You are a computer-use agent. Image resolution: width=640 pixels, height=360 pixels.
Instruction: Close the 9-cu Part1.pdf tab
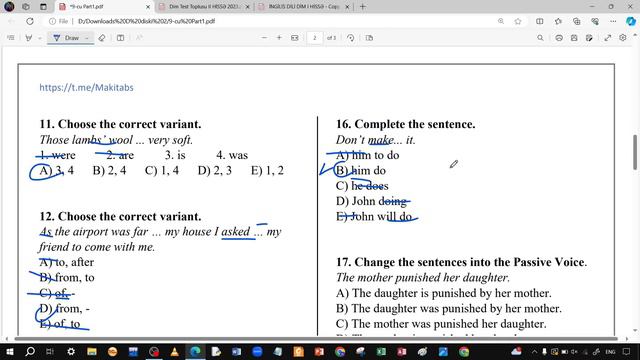pos(148,7)
